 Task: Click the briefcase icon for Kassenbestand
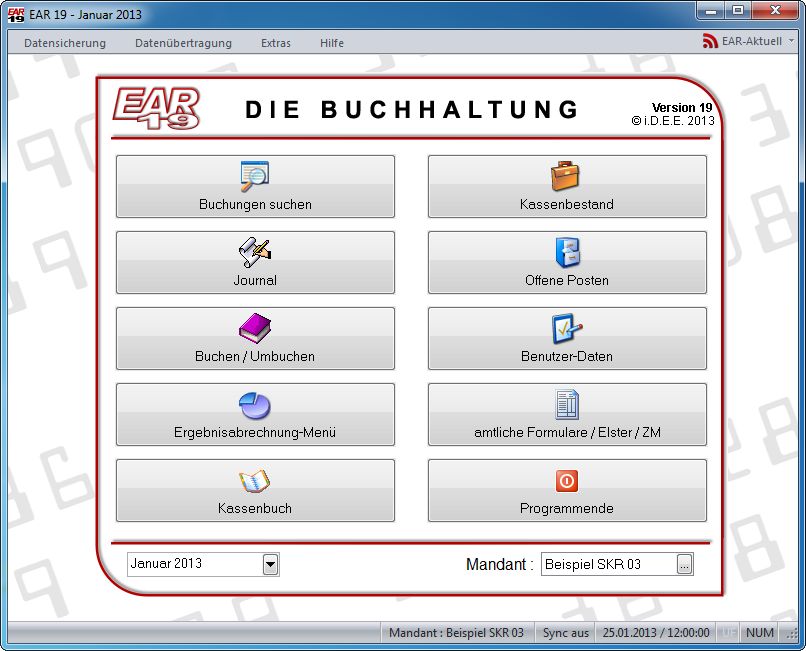click(x=565, y=176)
